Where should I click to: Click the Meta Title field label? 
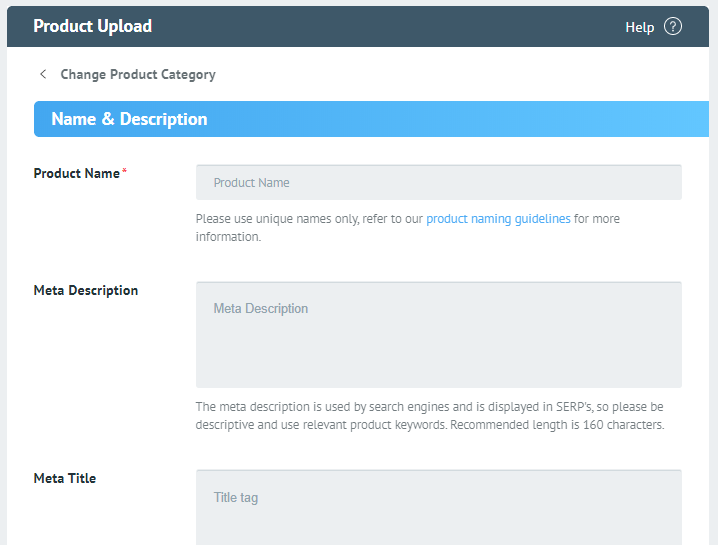[65, 478]
